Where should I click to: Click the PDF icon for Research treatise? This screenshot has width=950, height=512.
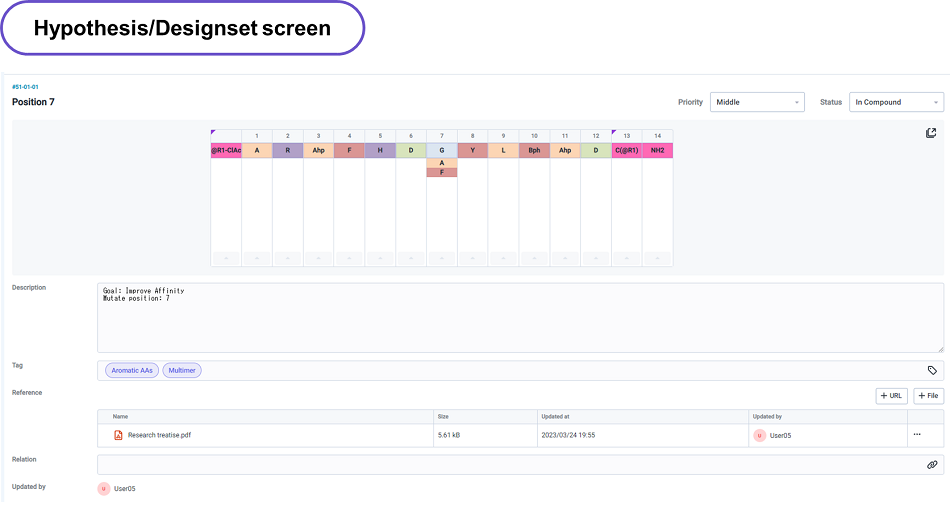pos(118,435)
